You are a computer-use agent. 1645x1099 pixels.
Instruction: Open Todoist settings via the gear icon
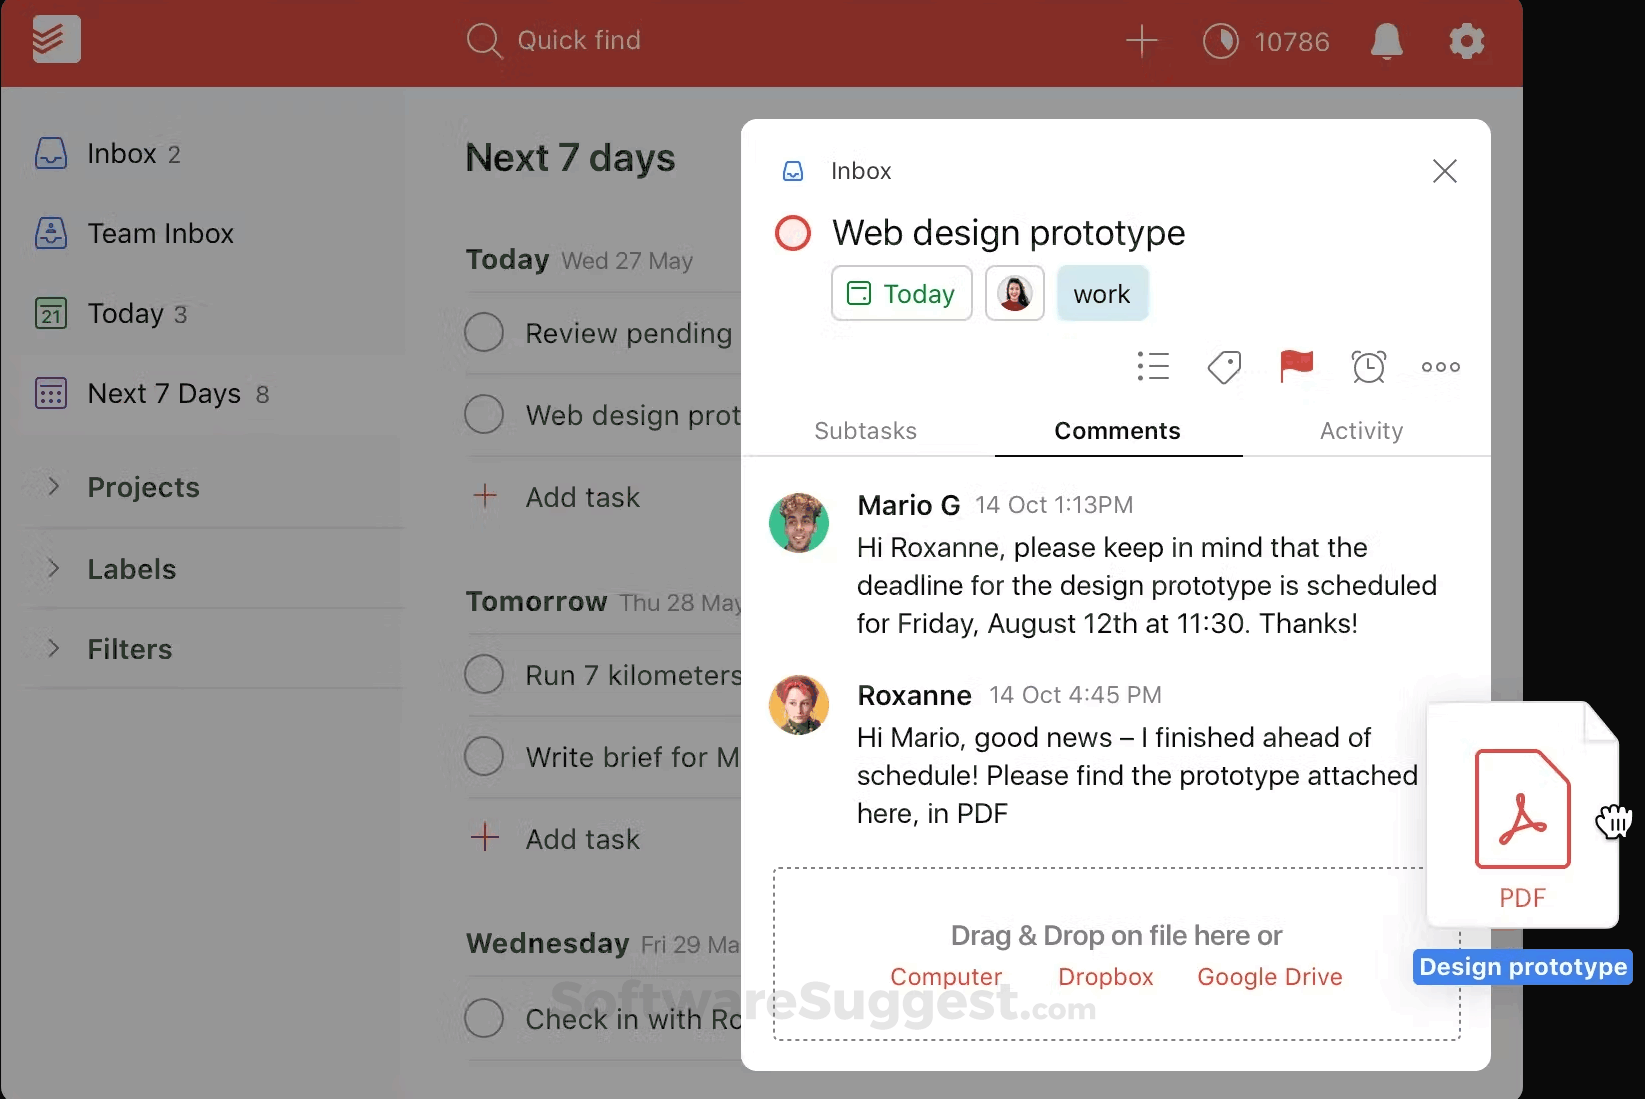pos(1466,41)
